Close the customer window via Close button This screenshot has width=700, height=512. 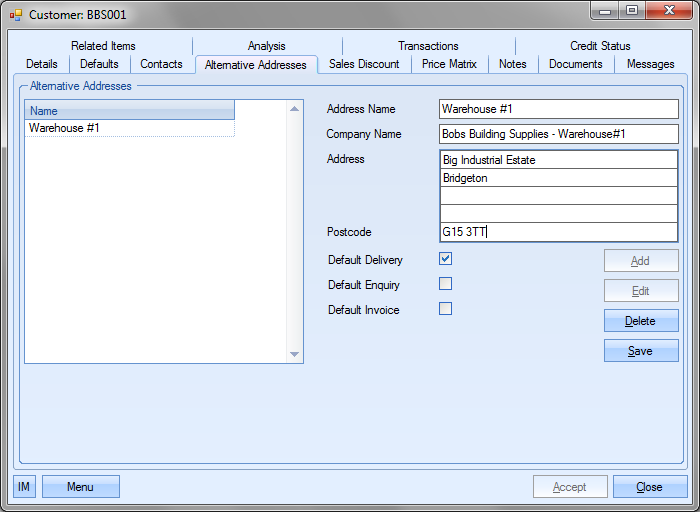(649, 487)
